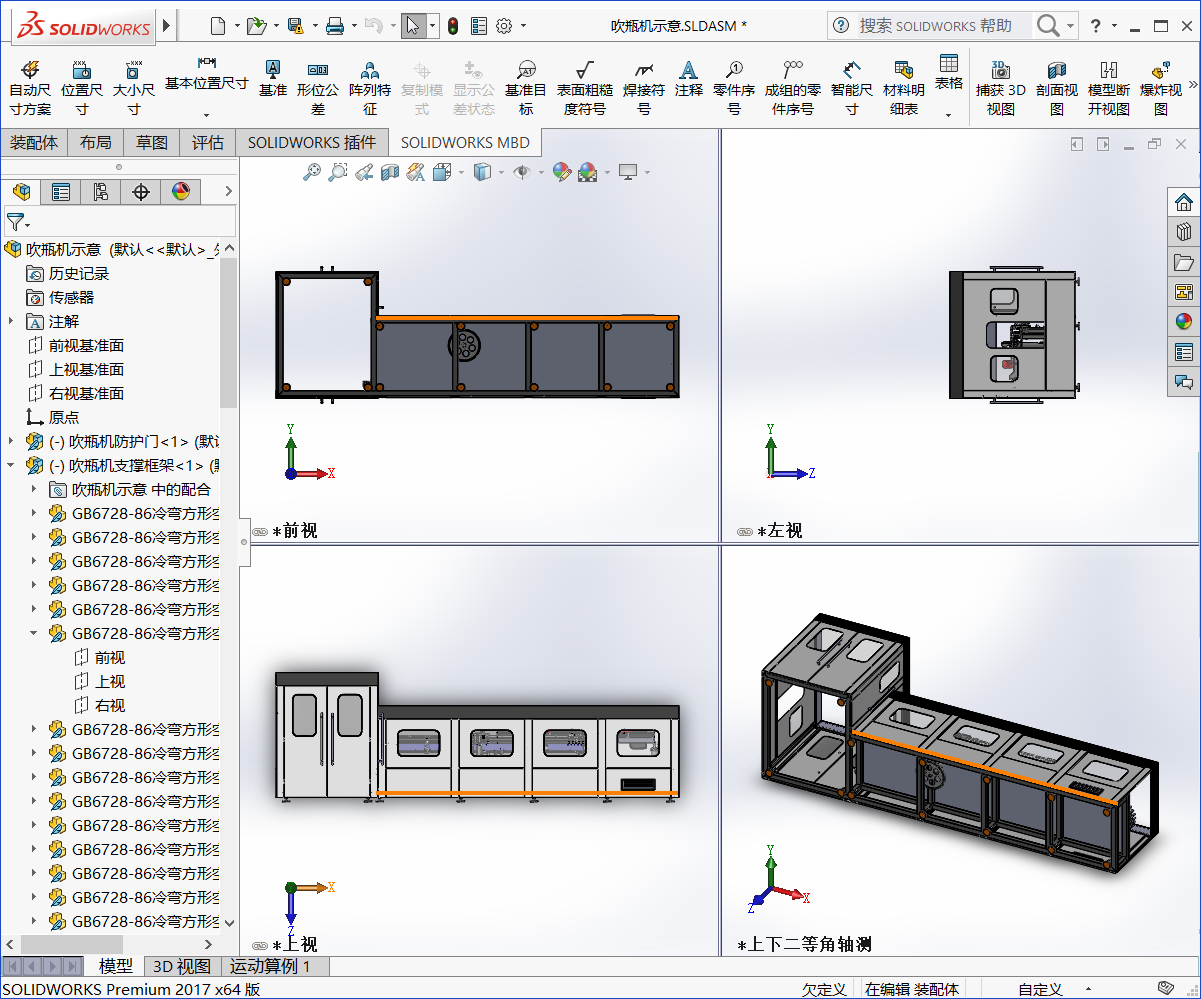Screen dimensions: 1201x999
Task: Select the Size Dimension (大小尺寸) tool
Action: coord(133,87)
